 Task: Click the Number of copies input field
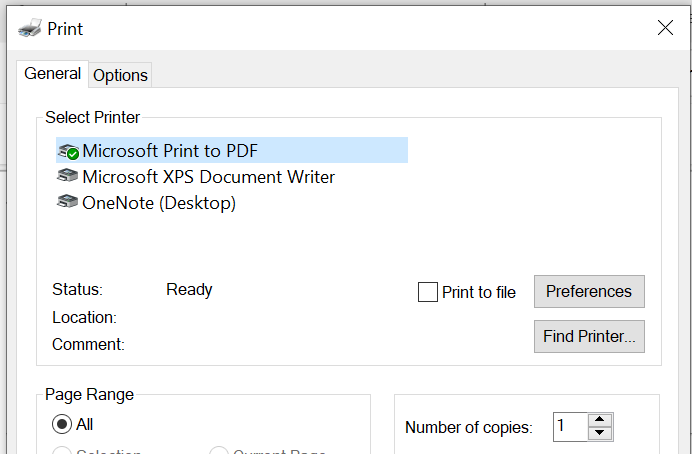[x=570, y=426]
